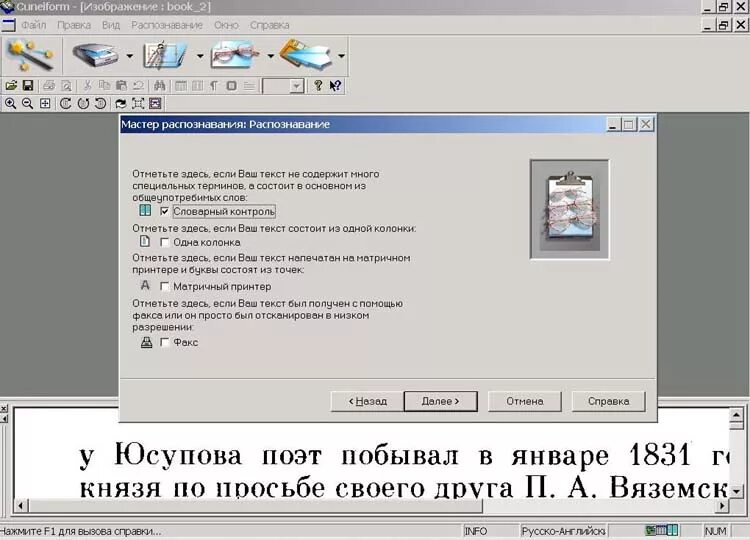Click the glasses recognition icon

(235, 55)
